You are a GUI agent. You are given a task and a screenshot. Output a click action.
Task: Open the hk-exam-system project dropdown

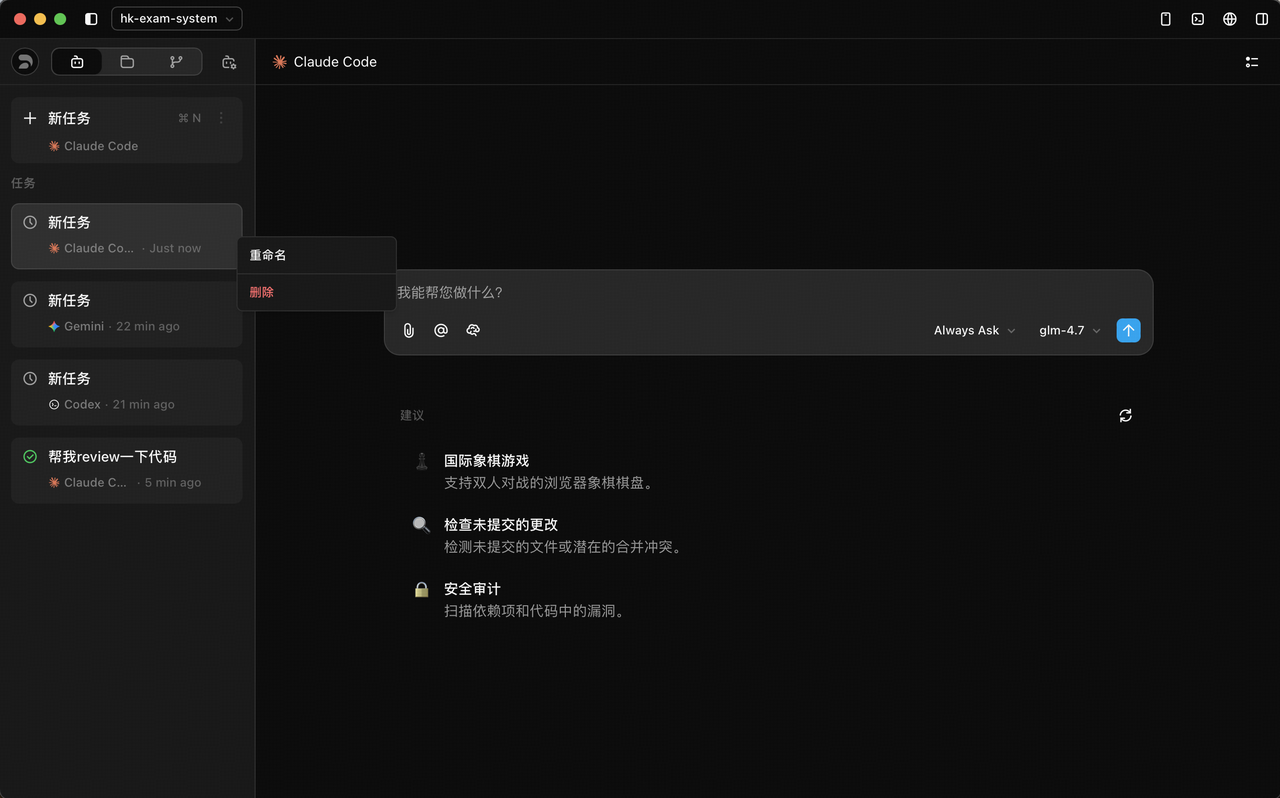pyautogui.click(x=176, y=19)
